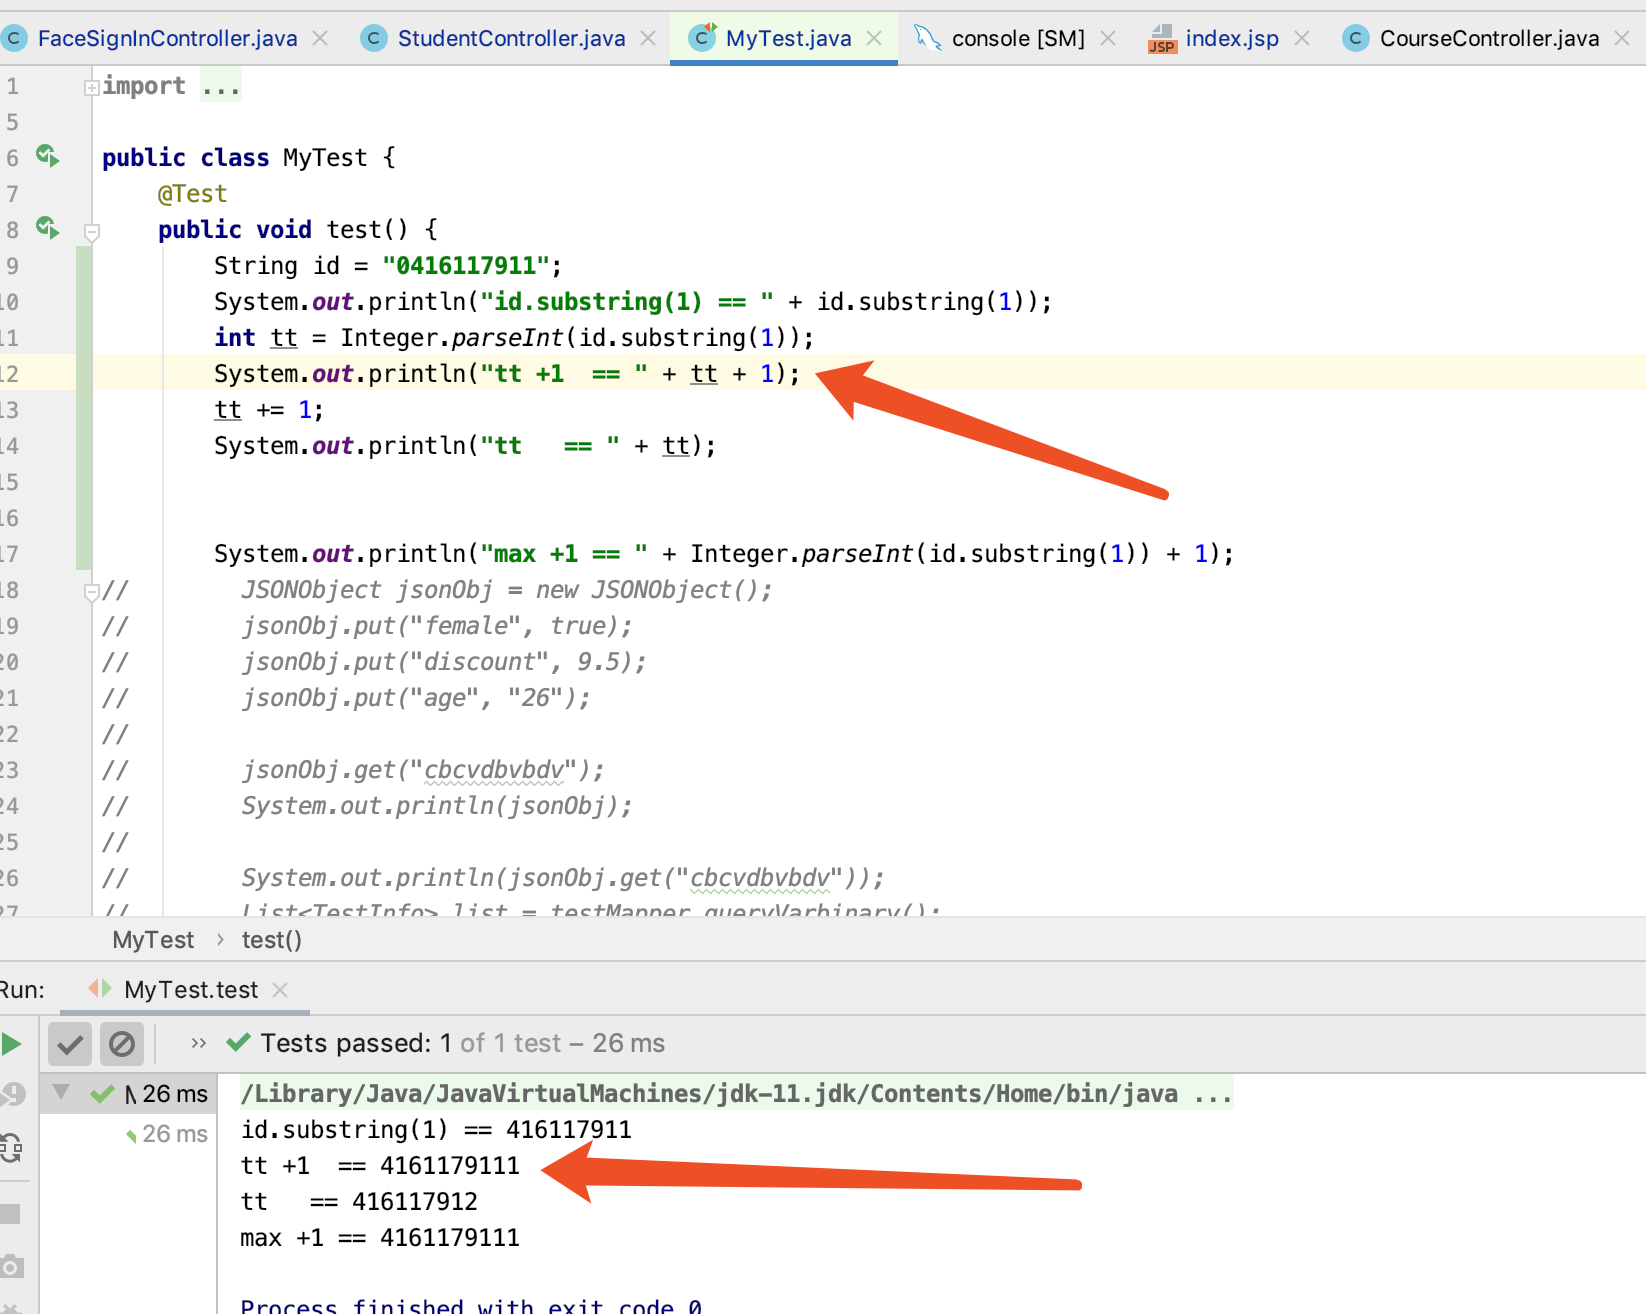Screen dimensions: 1646x1314
Task: Click Rerun Failed Tests icon in Run sidebar
Action: (x=12, y=1094)
